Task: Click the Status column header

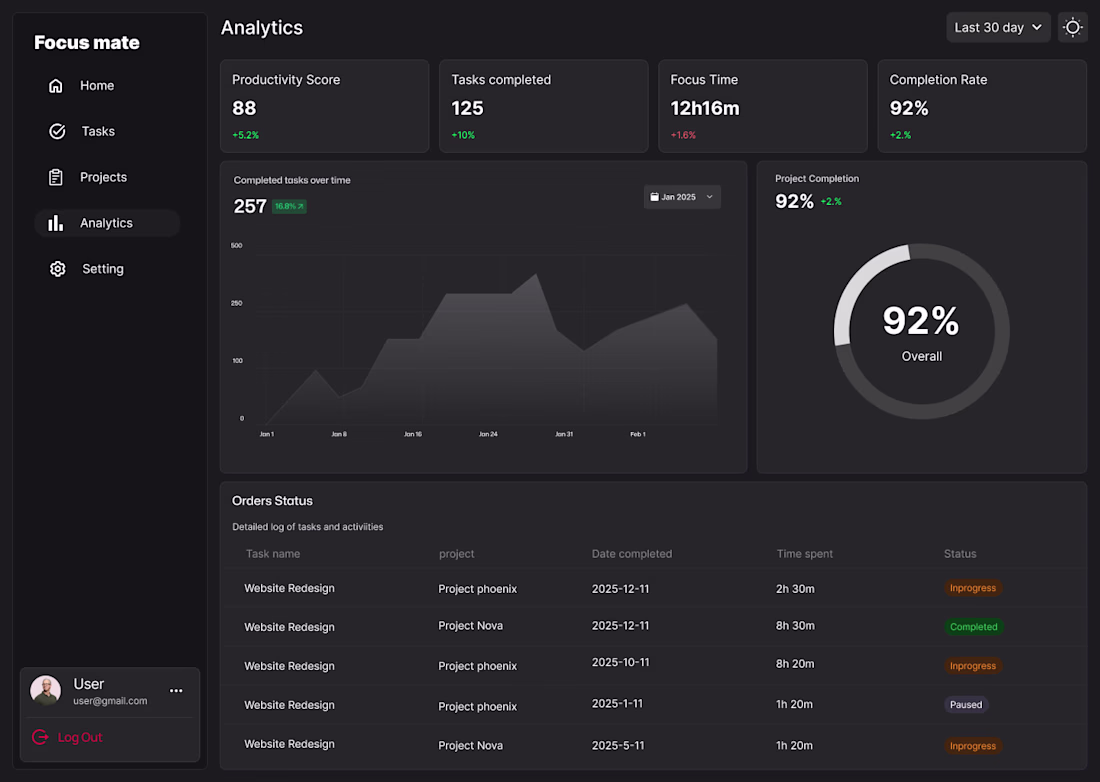Action: pyautogui.click(x=960, y=554)
